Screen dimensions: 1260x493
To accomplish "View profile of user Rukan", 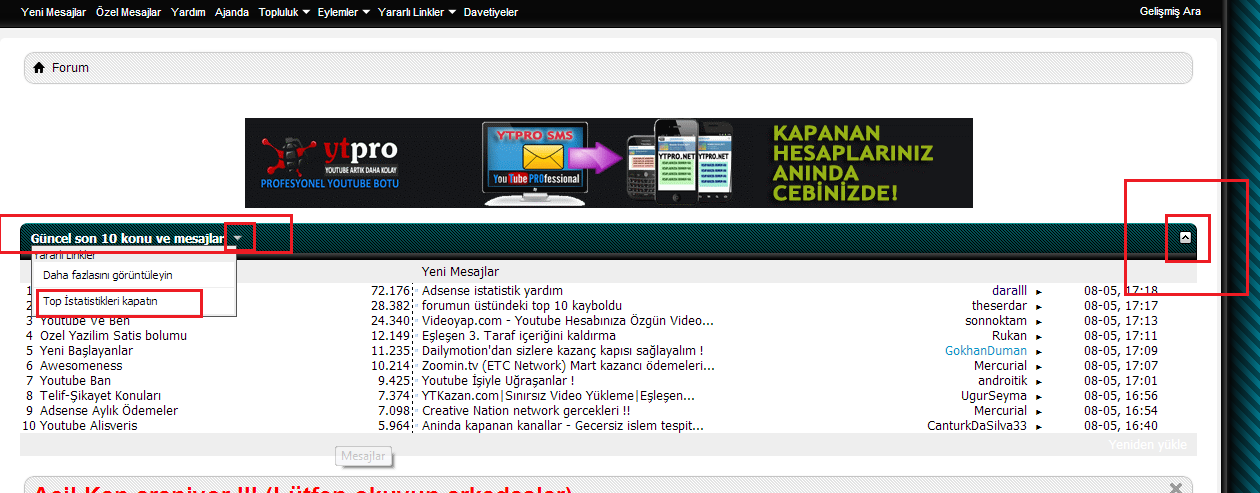I will click(x=1009, y=336).
